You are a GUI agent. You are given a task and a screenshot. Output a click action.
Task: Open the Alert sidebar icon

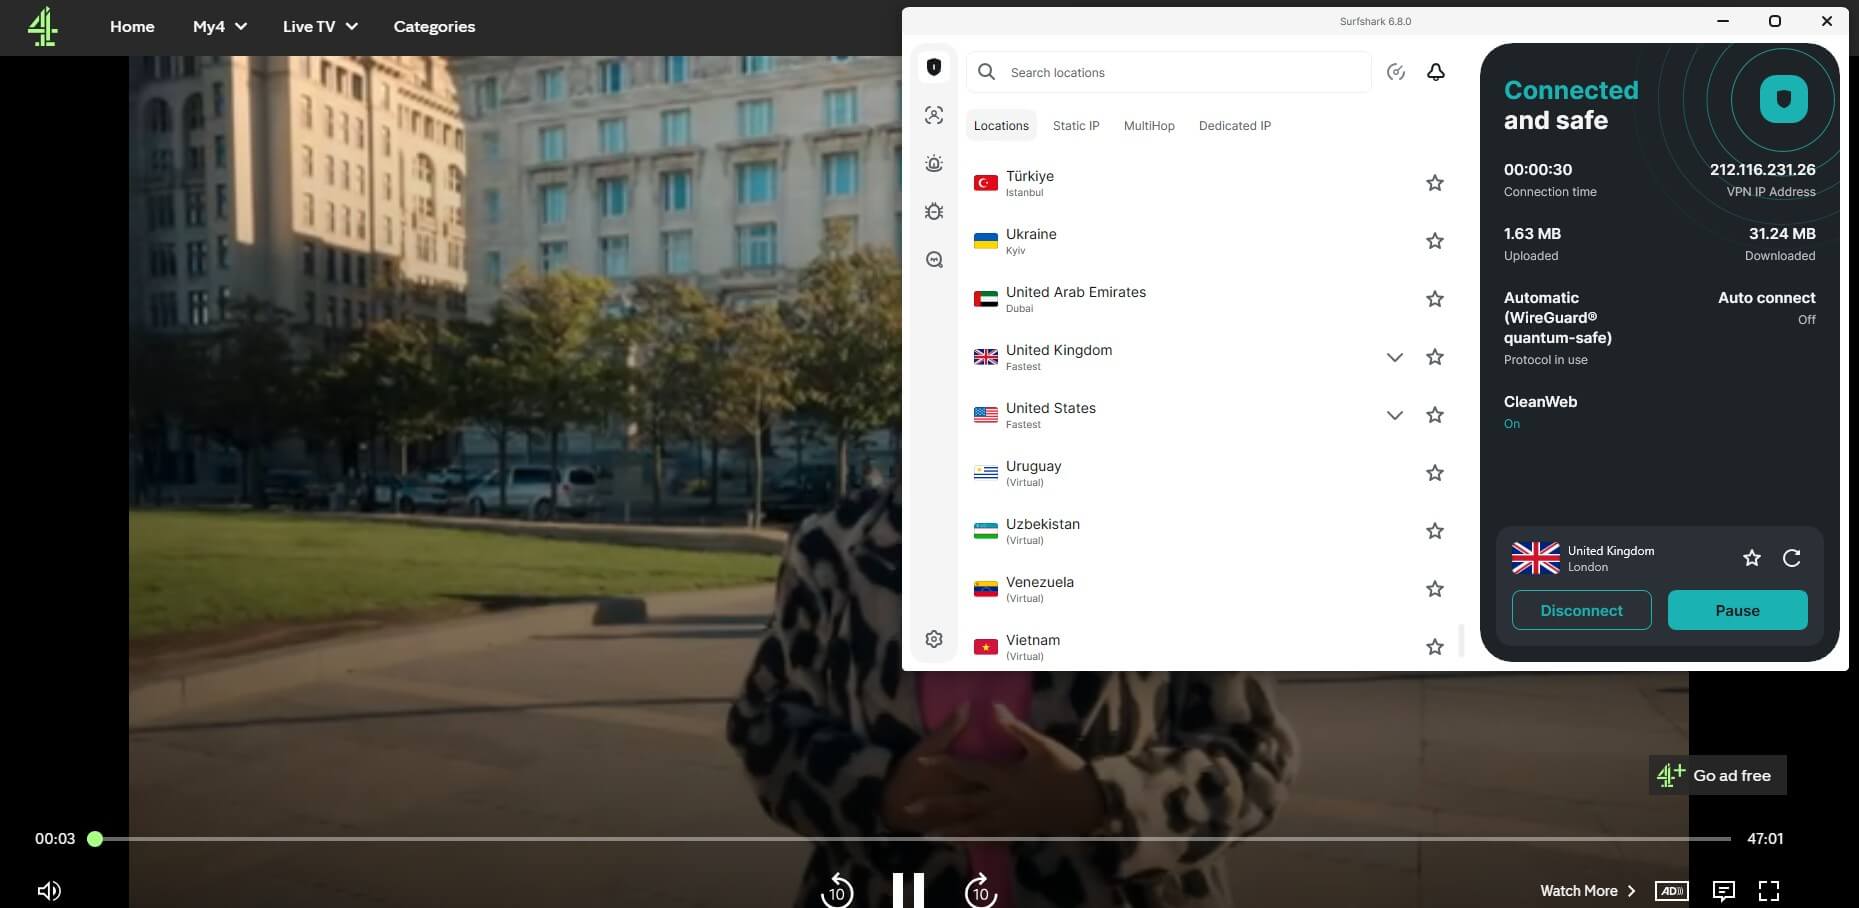[x=934, y=164]
